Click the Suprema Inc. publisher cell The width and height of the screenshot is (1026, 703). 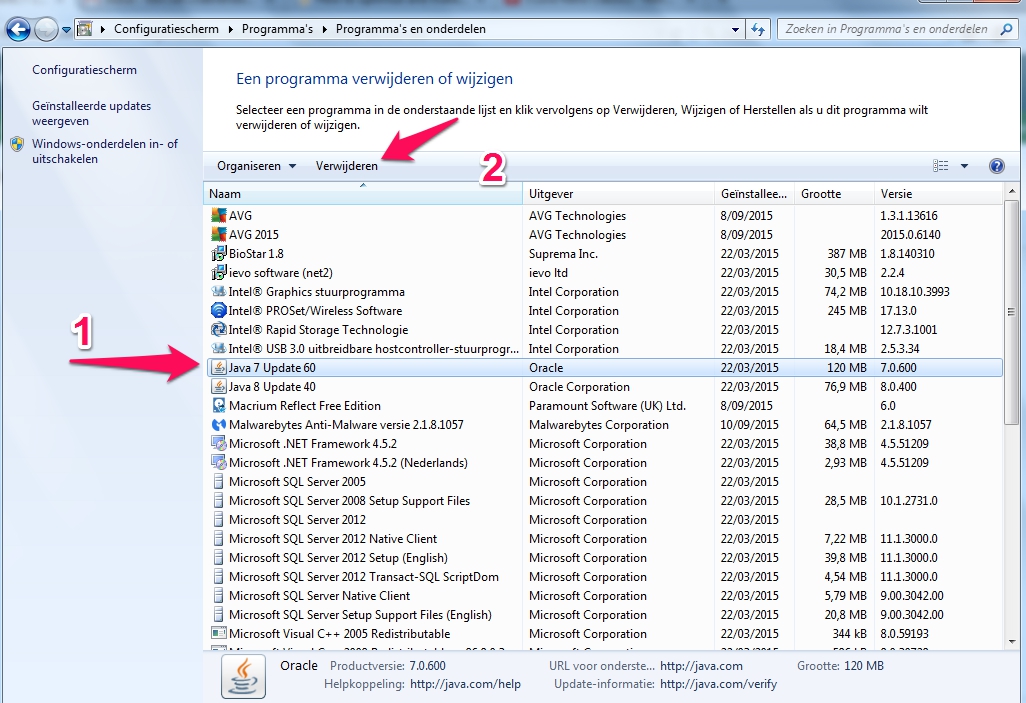(563, 253)
